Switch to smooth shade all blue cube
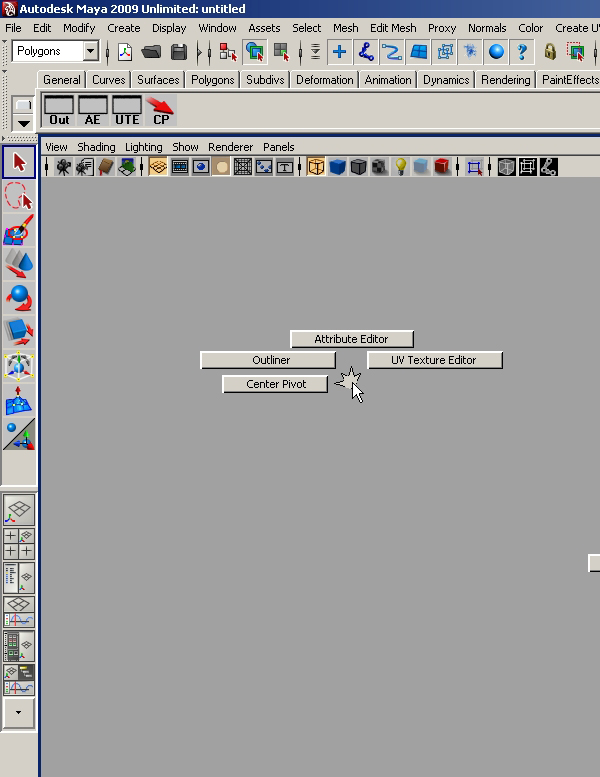Image resolution: width=600 pixels, height=777 pixels. (337, 167)
